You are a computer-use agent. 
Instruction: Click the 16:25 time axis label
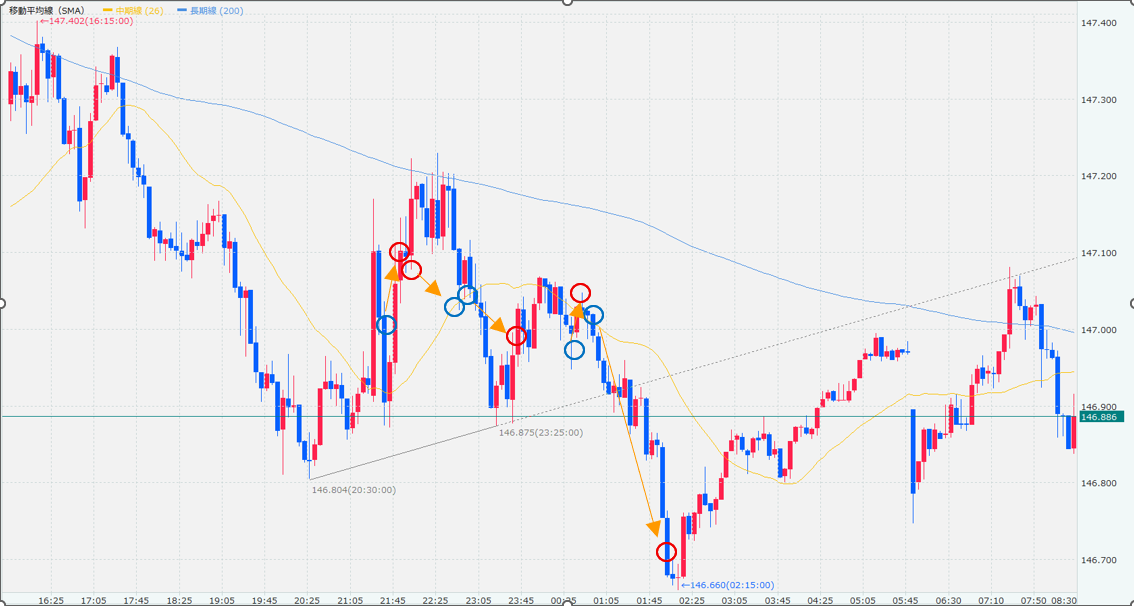(51, 600)
